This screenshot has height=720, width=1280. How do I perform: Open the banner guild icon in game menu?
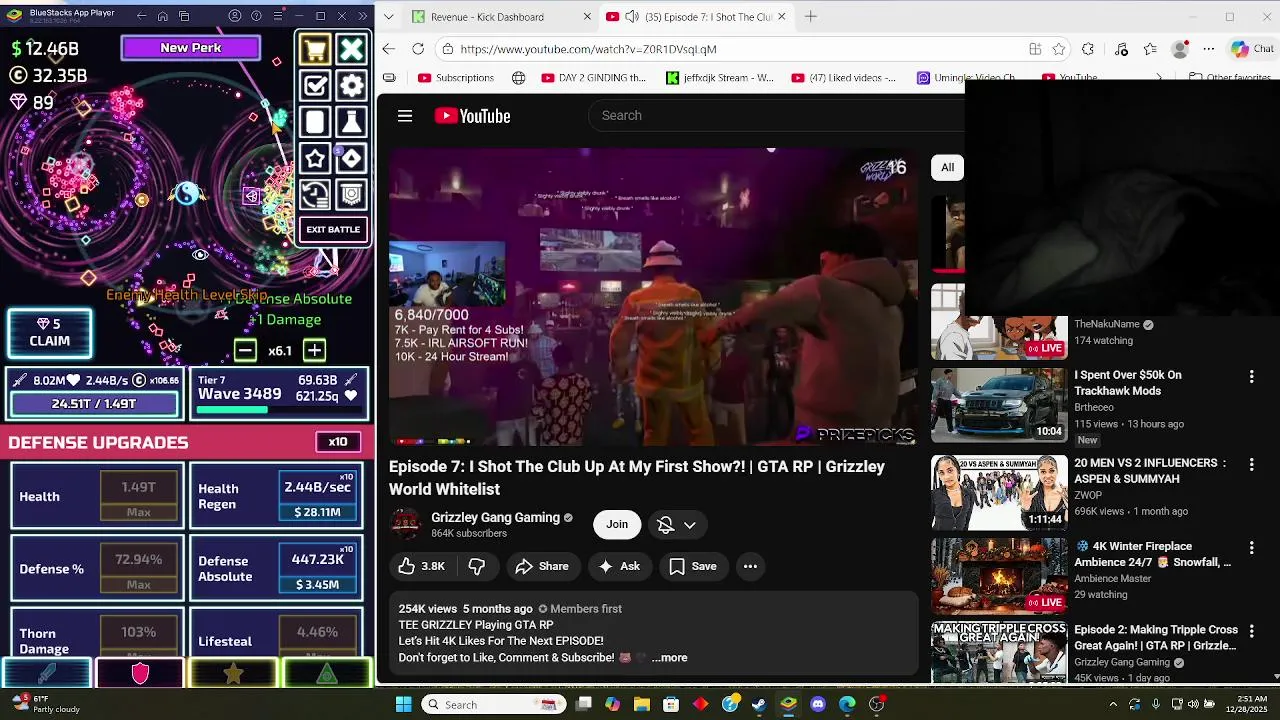tap(351, 194)
